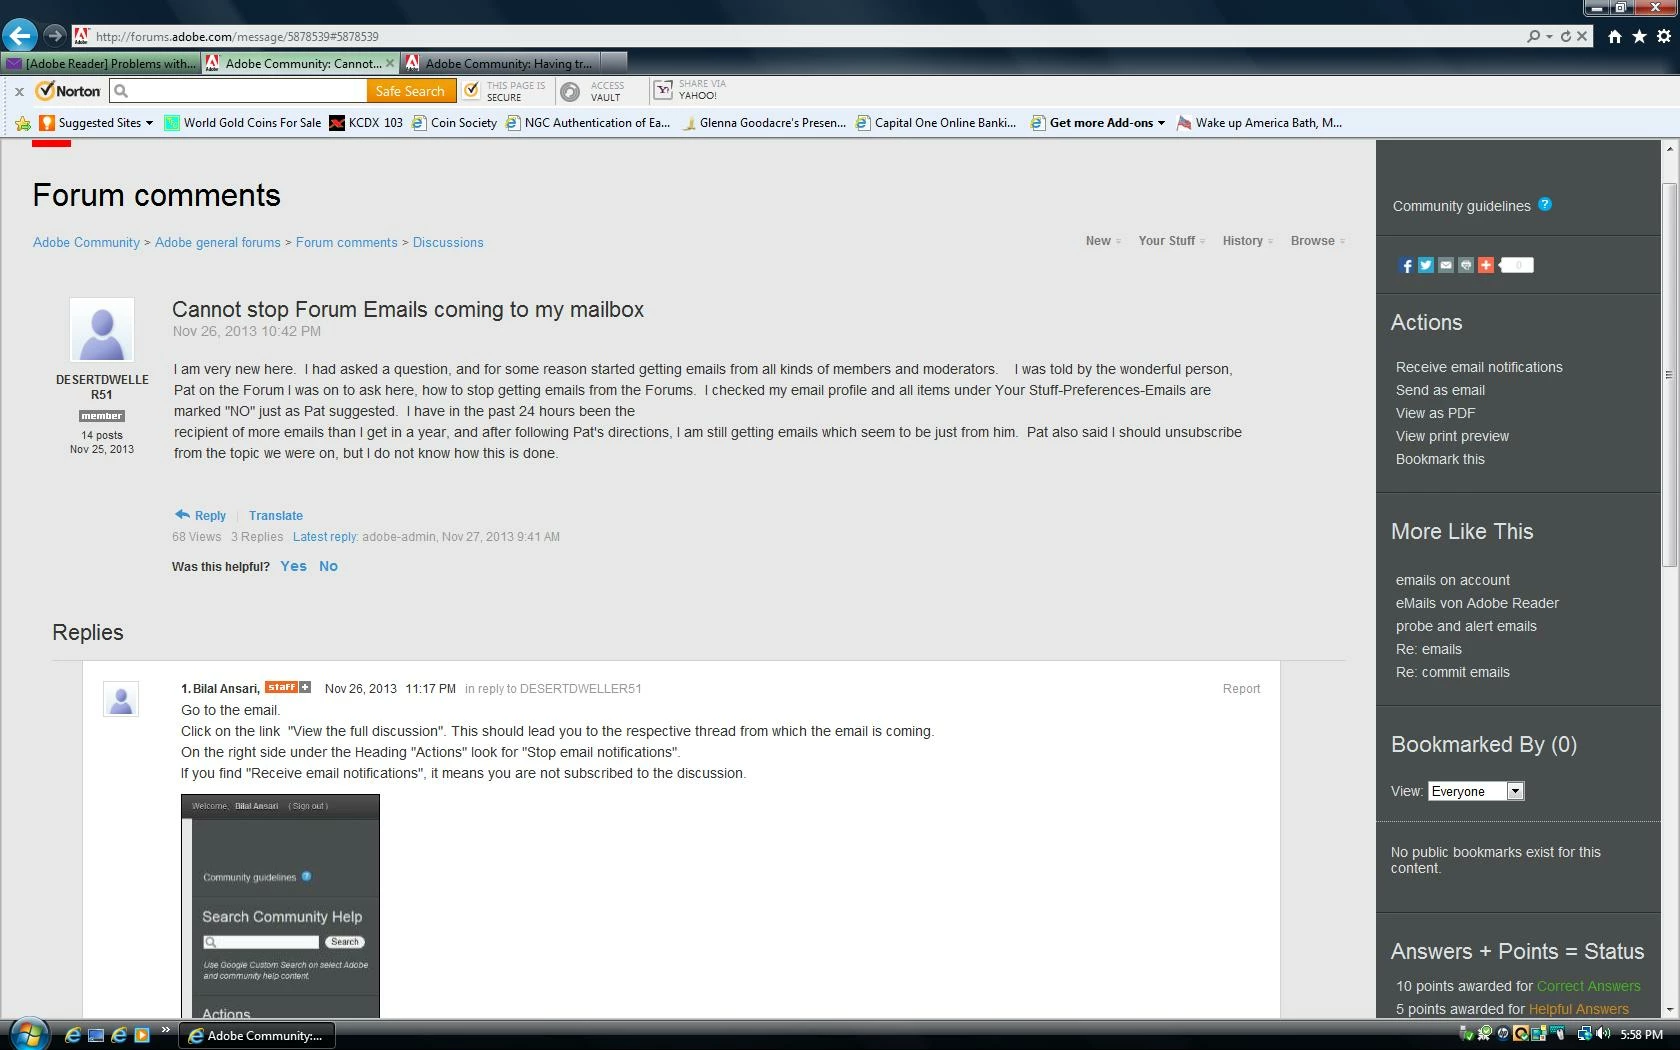The width and height of the screenshot is (1680, 1050).
Task: Open a new blank browser tab
Action: (615, 63)
